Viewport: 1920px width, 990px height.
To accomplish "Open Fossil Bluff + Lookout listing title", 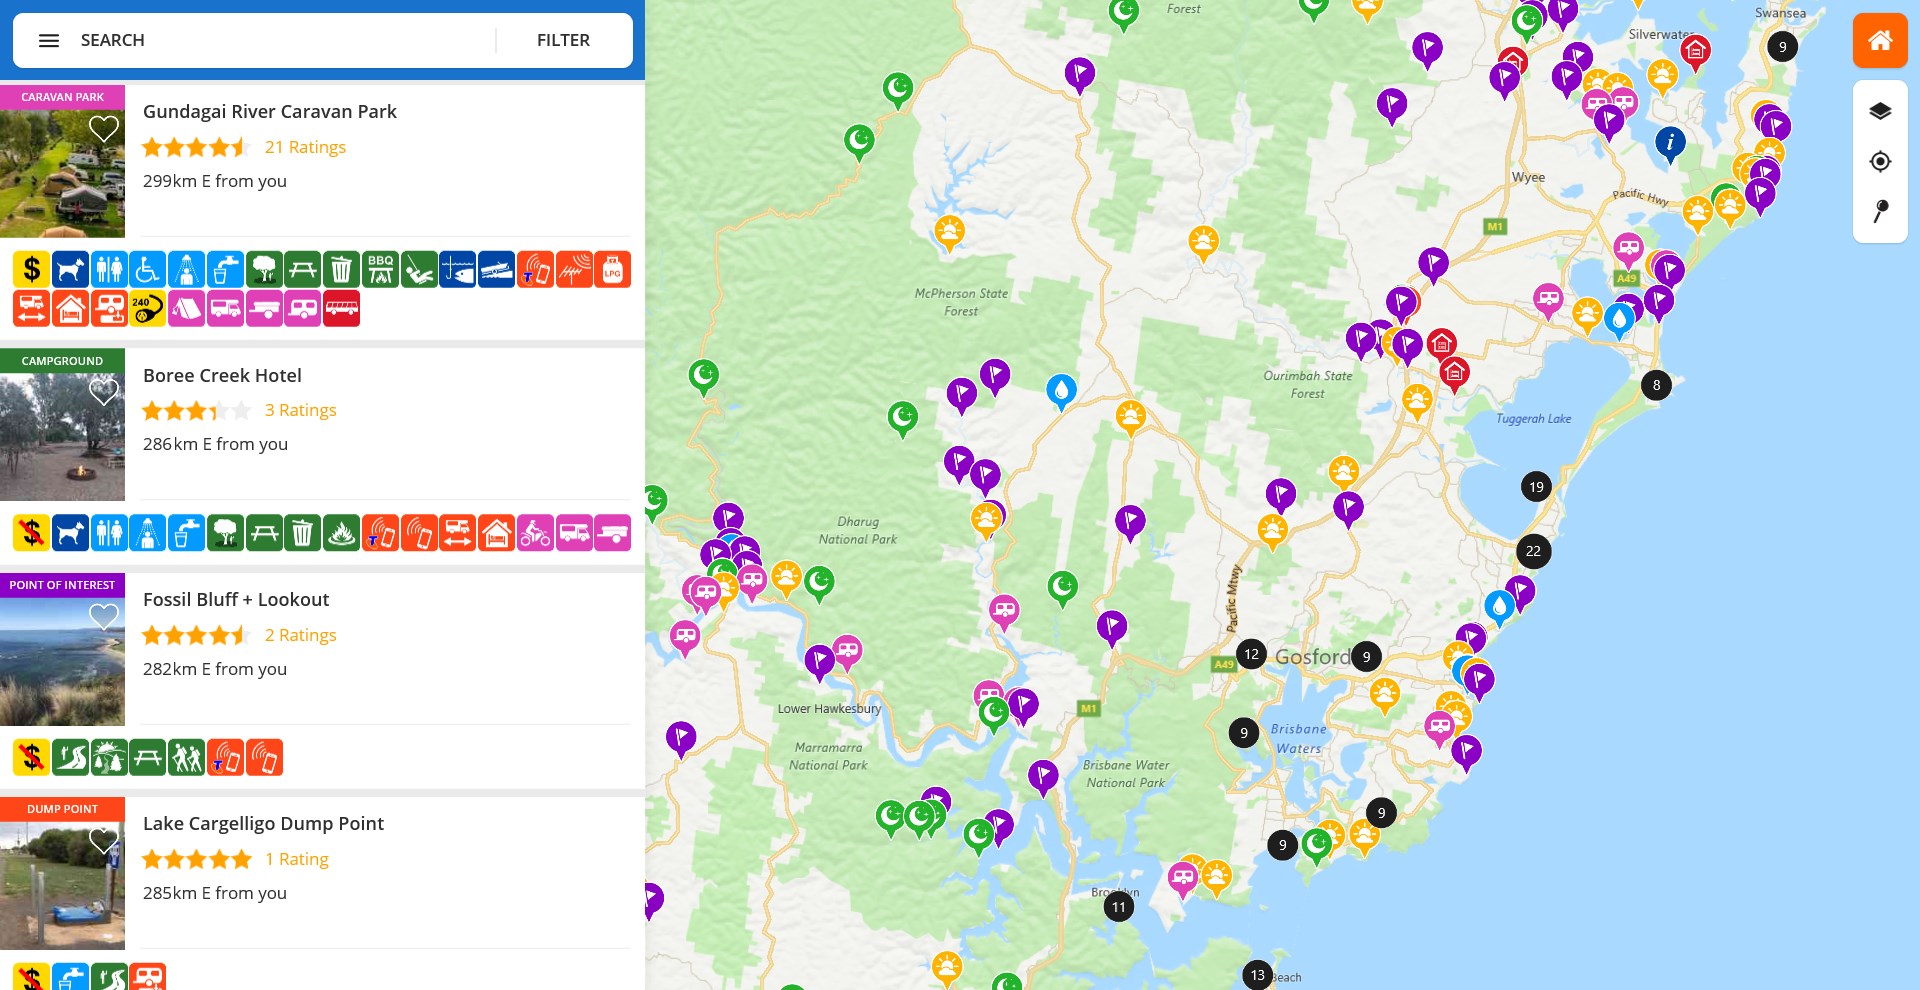I will 236,599.
